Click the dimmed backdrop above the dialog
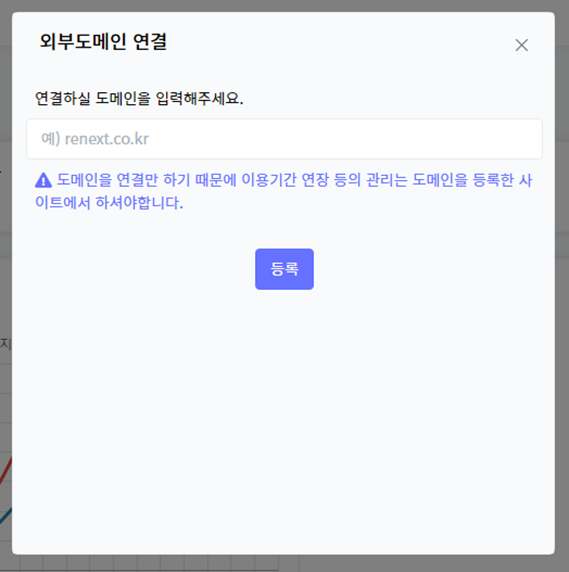The image size is (569, 572). [284, 5]
